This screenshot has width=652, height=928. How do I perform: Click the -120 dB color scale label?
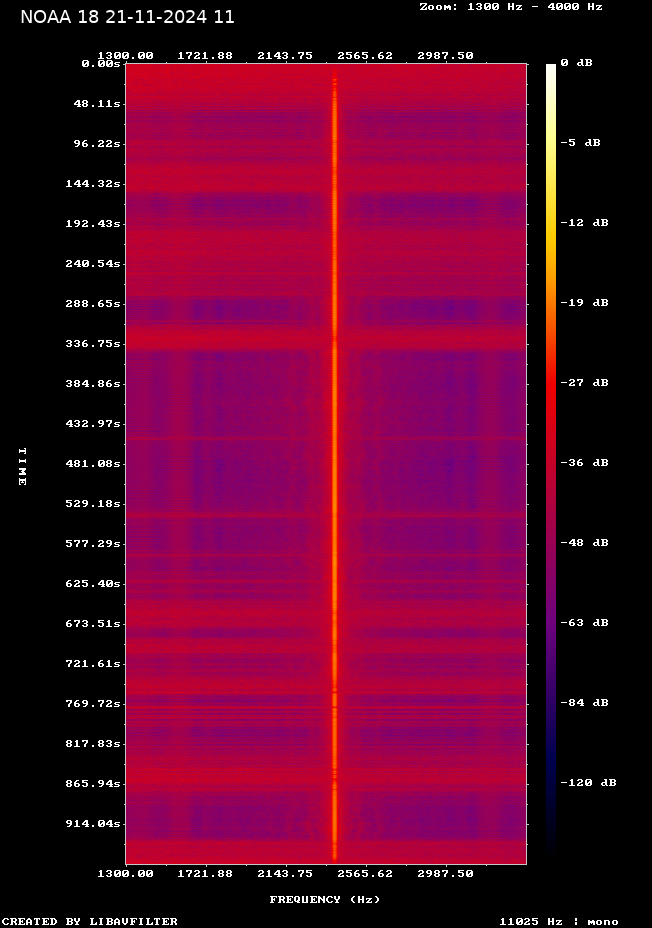click(588, 783)
